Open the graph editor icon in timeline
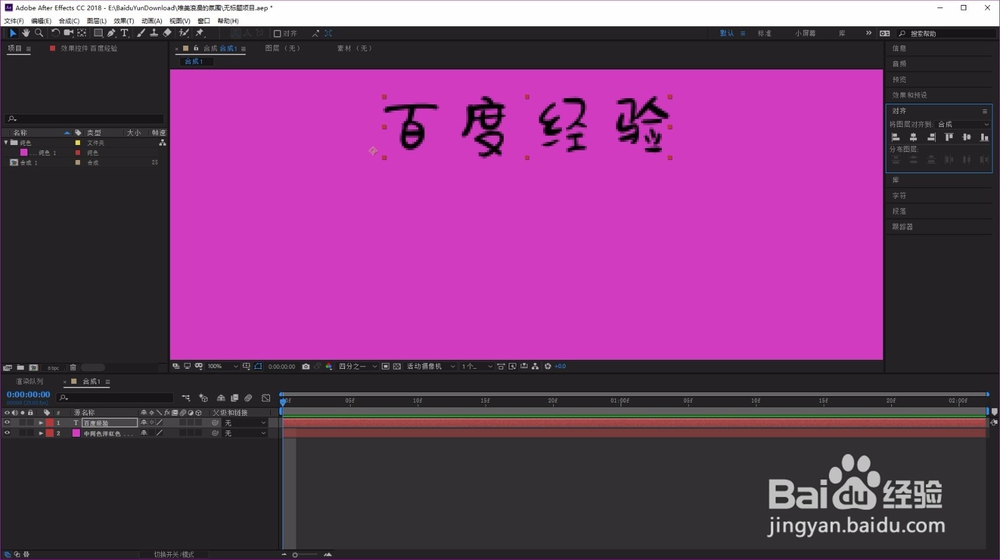The width and height of the screenshot is (1000, 560). (x=266, y=398)
